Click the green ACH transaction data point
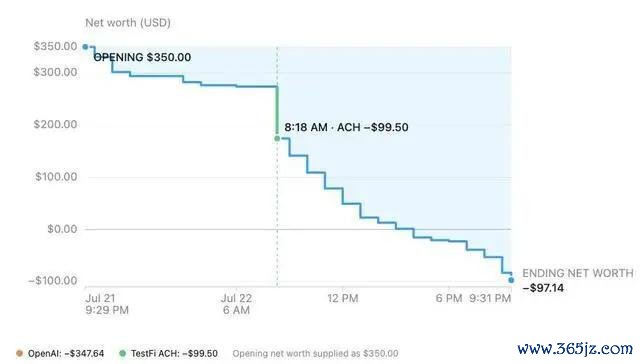The width and height of the screenshot is (640, 364). click(277, 139)
